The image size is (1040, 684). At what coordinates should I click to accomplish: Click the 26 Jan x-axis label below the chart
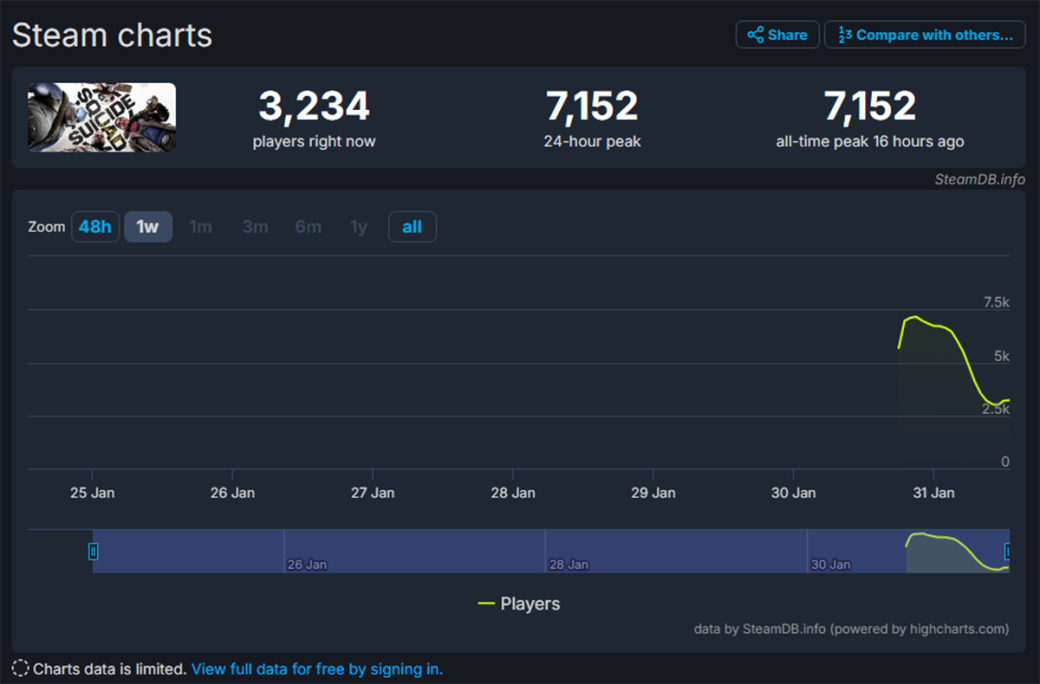pos(232,493)
